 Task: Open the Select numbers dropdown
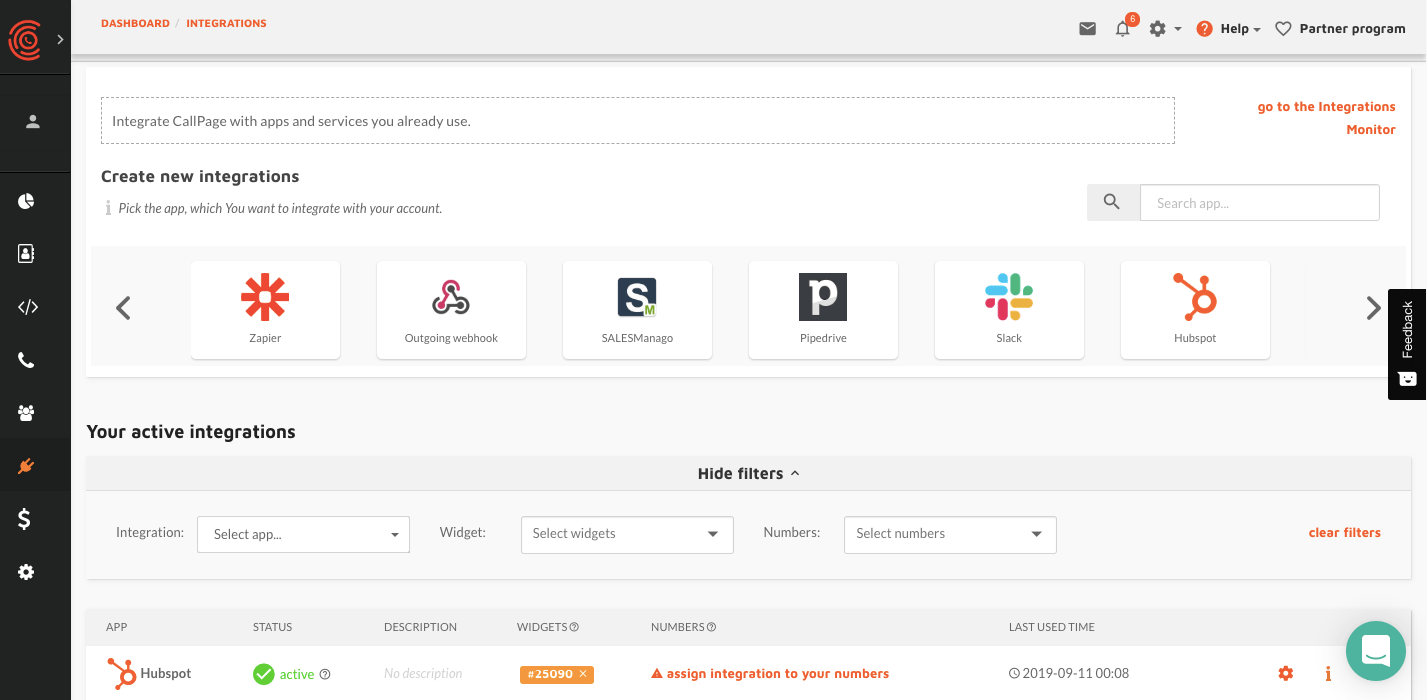[950, 534]
